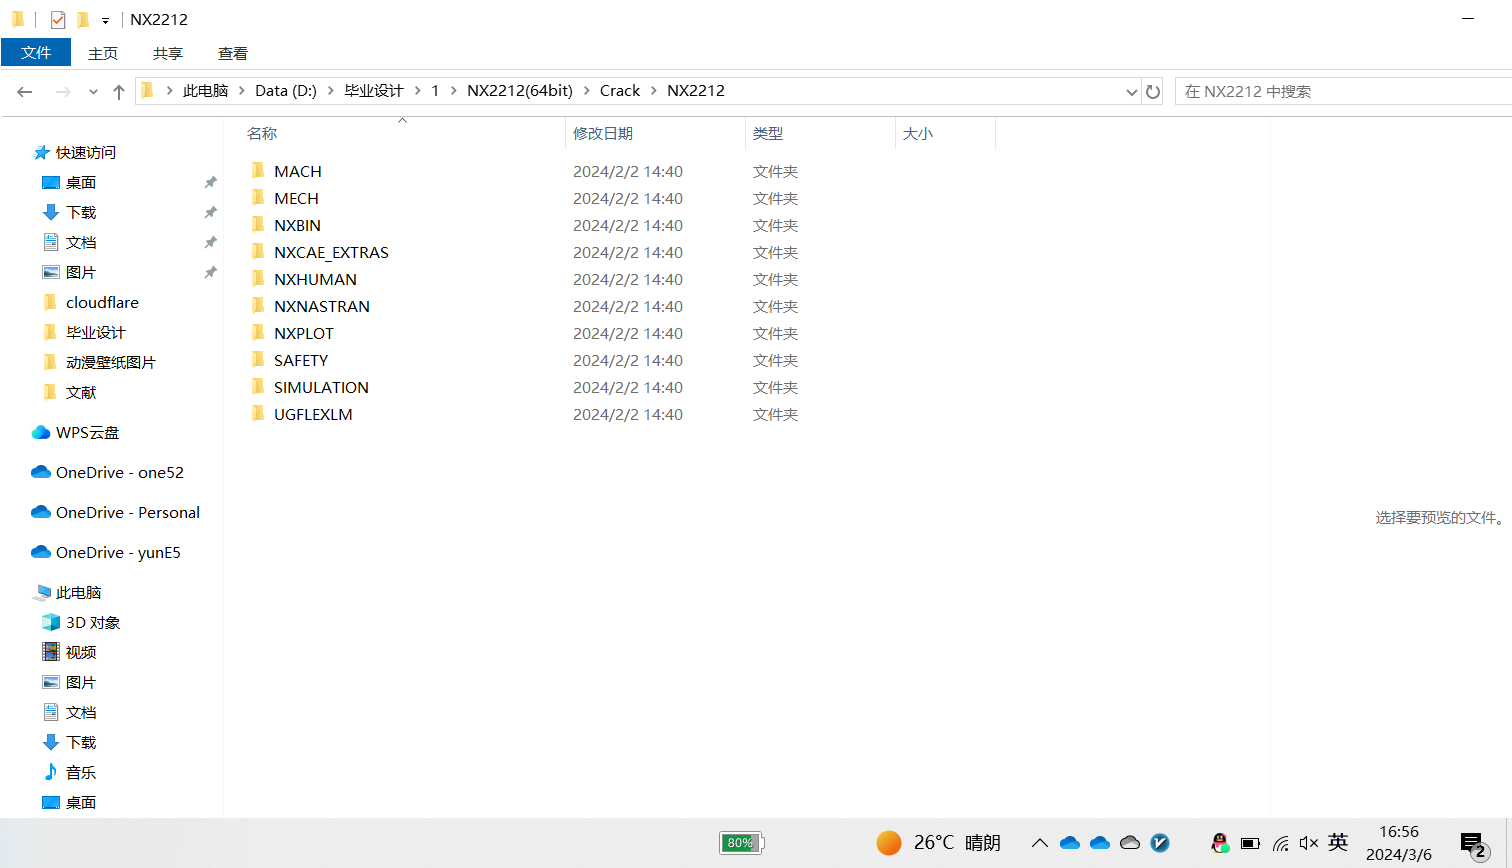1512x868 pixels.
Task: Click the WPS云盘 cloud icon
Action: tap(41, 432)
